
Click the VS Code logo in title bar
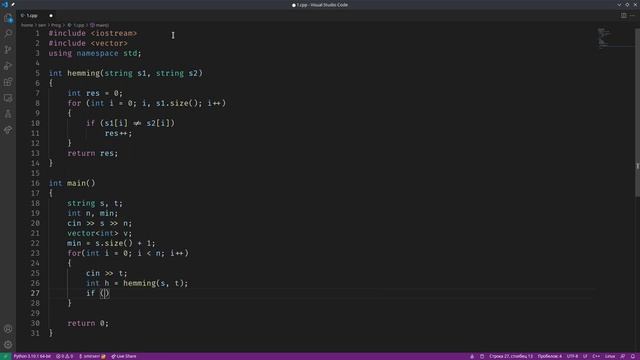point(4,4)
